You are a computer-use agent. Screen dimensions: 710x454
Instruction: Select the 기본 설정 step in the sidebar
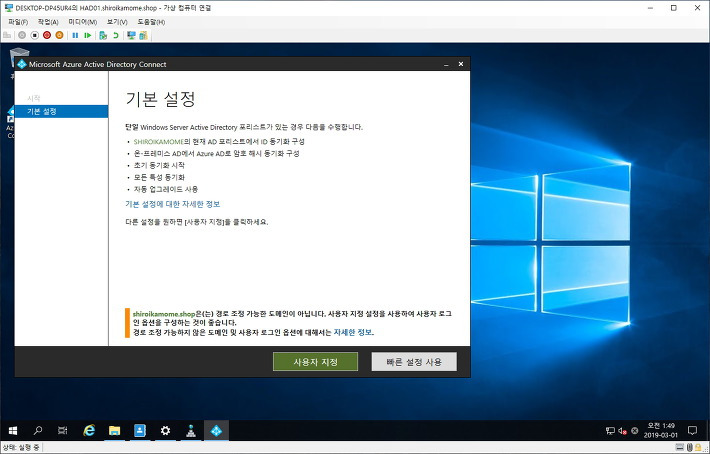tap(61, 111)
